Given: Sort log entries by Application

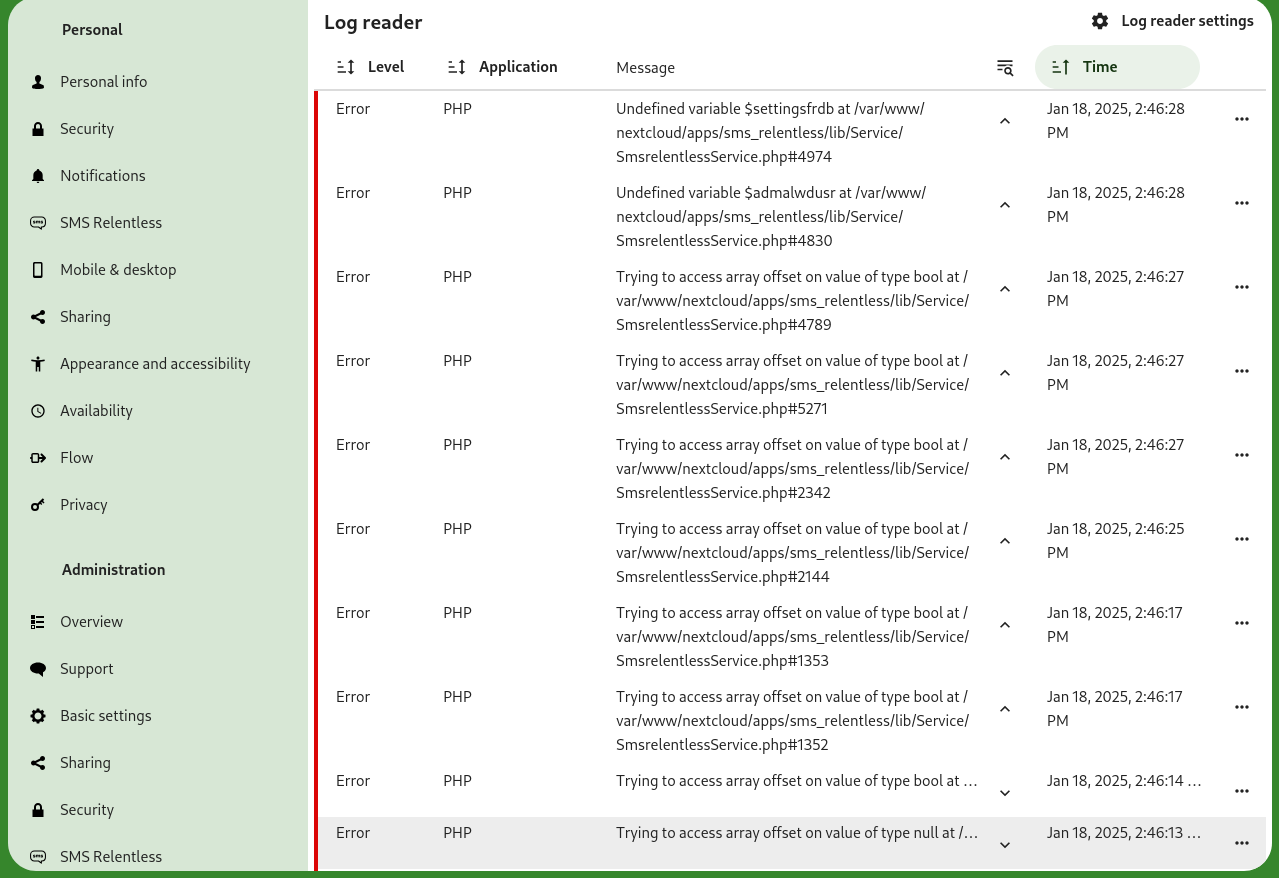Looking at the screenshot, I should pyautogui.click(x=502, y=67).
